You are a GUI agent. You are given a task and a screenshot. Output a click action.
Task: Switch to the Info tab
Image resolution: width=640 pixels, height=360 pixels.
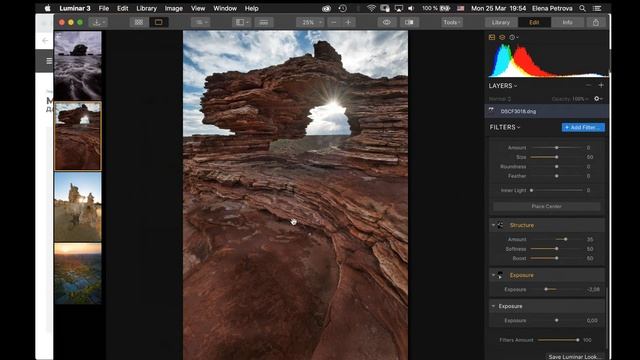click(x=567, y=22)
